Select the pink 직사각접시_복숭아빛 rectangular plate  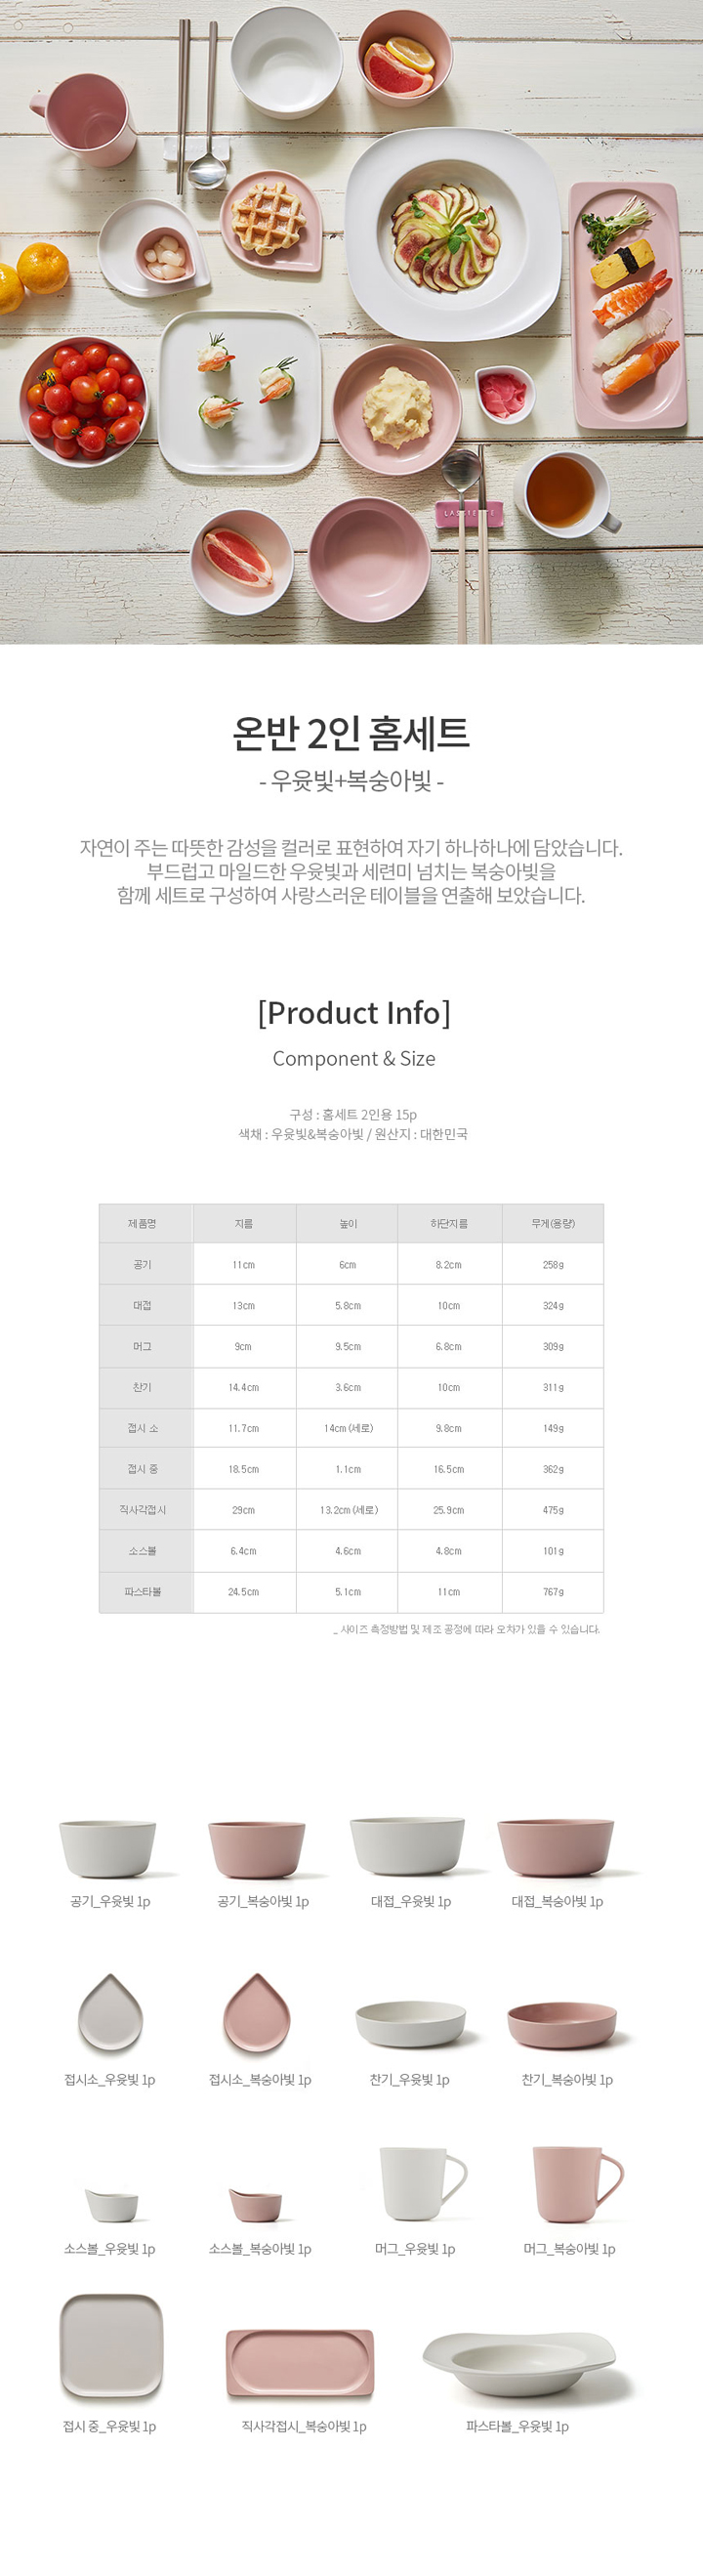click(300, 2364)
